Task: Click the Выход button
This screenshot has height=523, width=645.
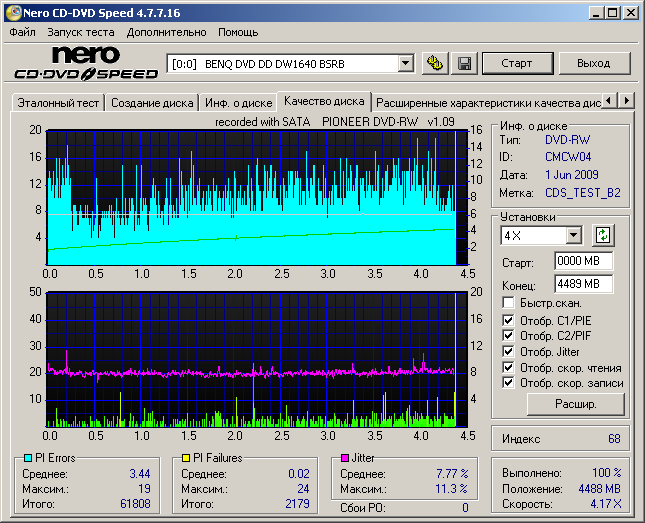Action: [x=594, y=63]
